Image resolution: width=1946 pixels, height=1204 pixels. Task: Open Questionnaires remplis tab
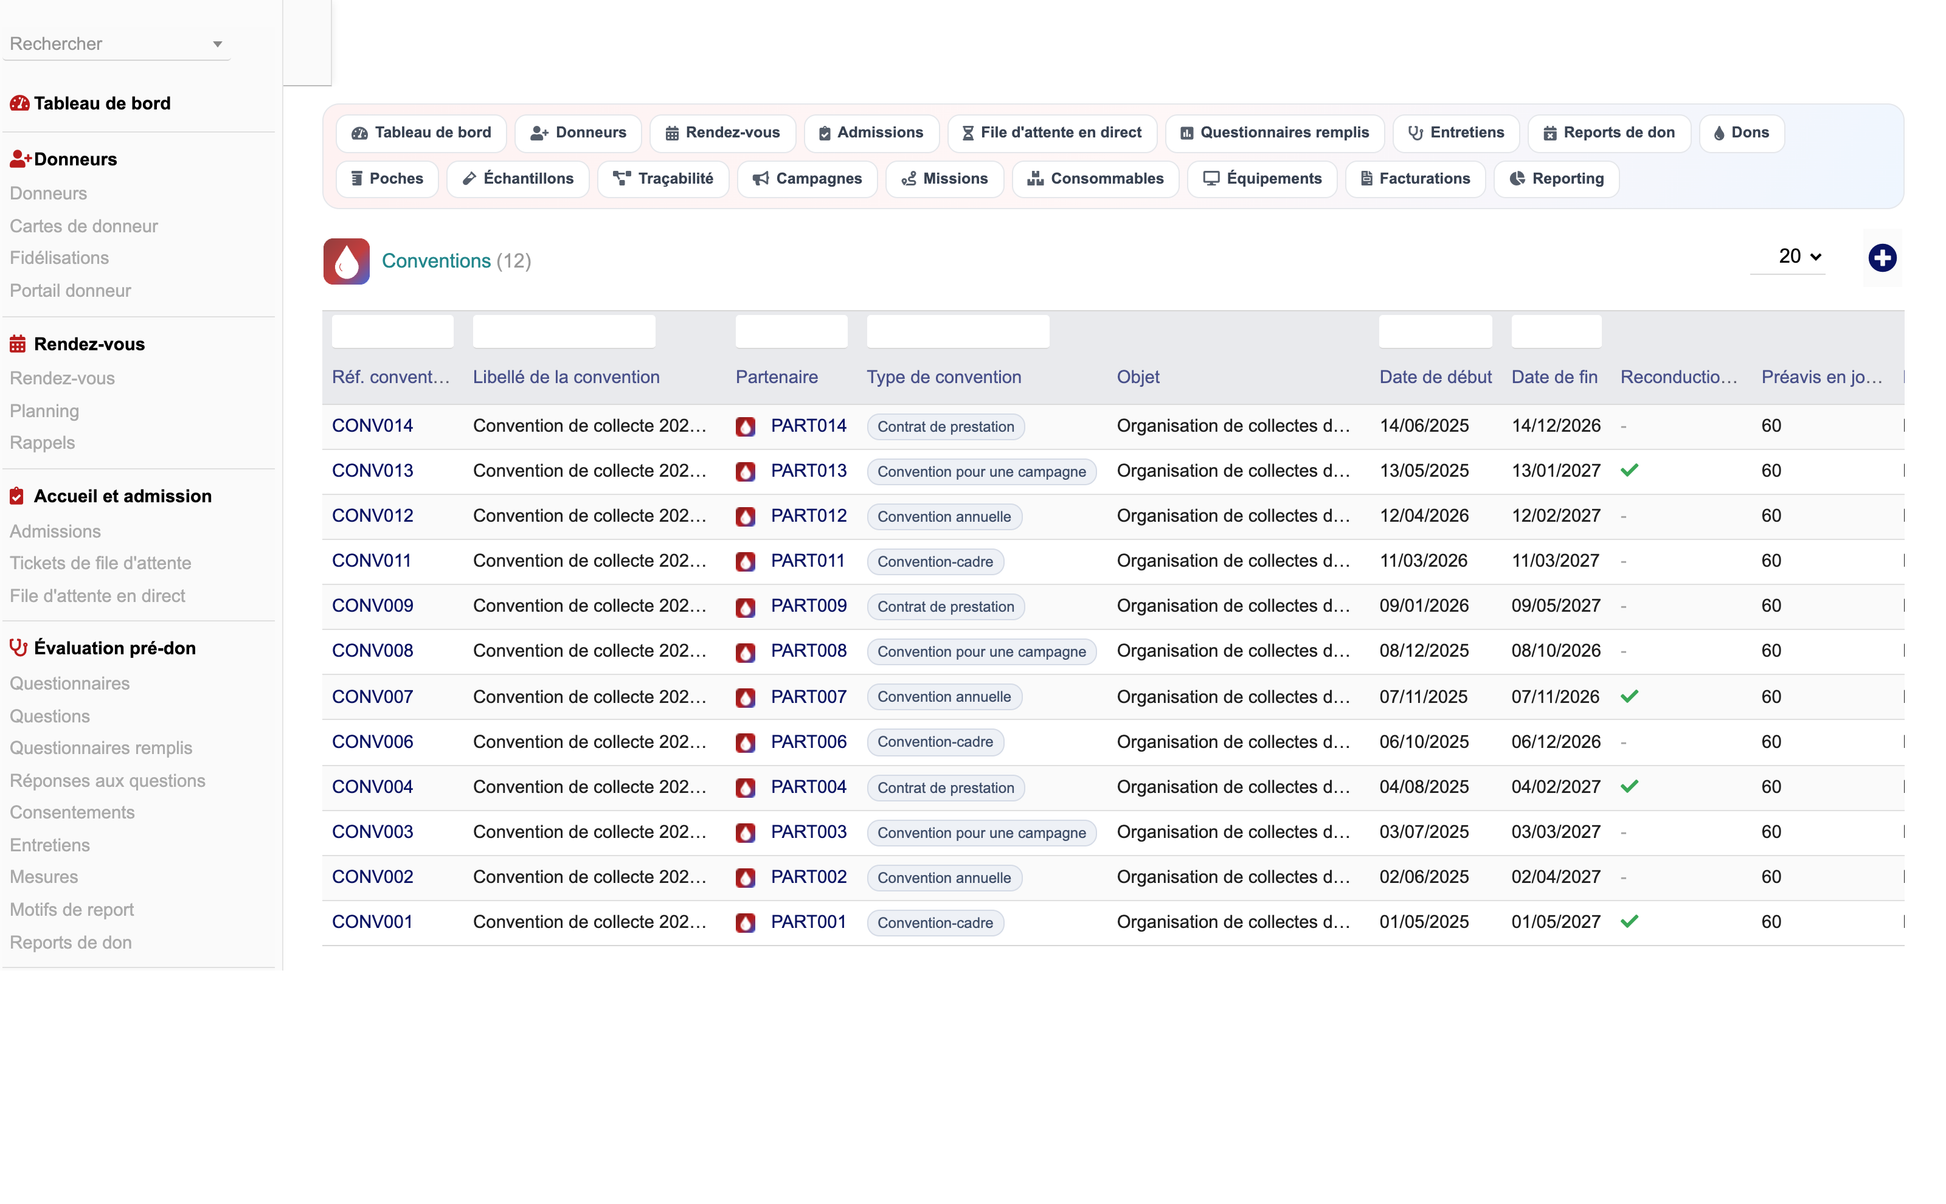(x=1275, y=133)
